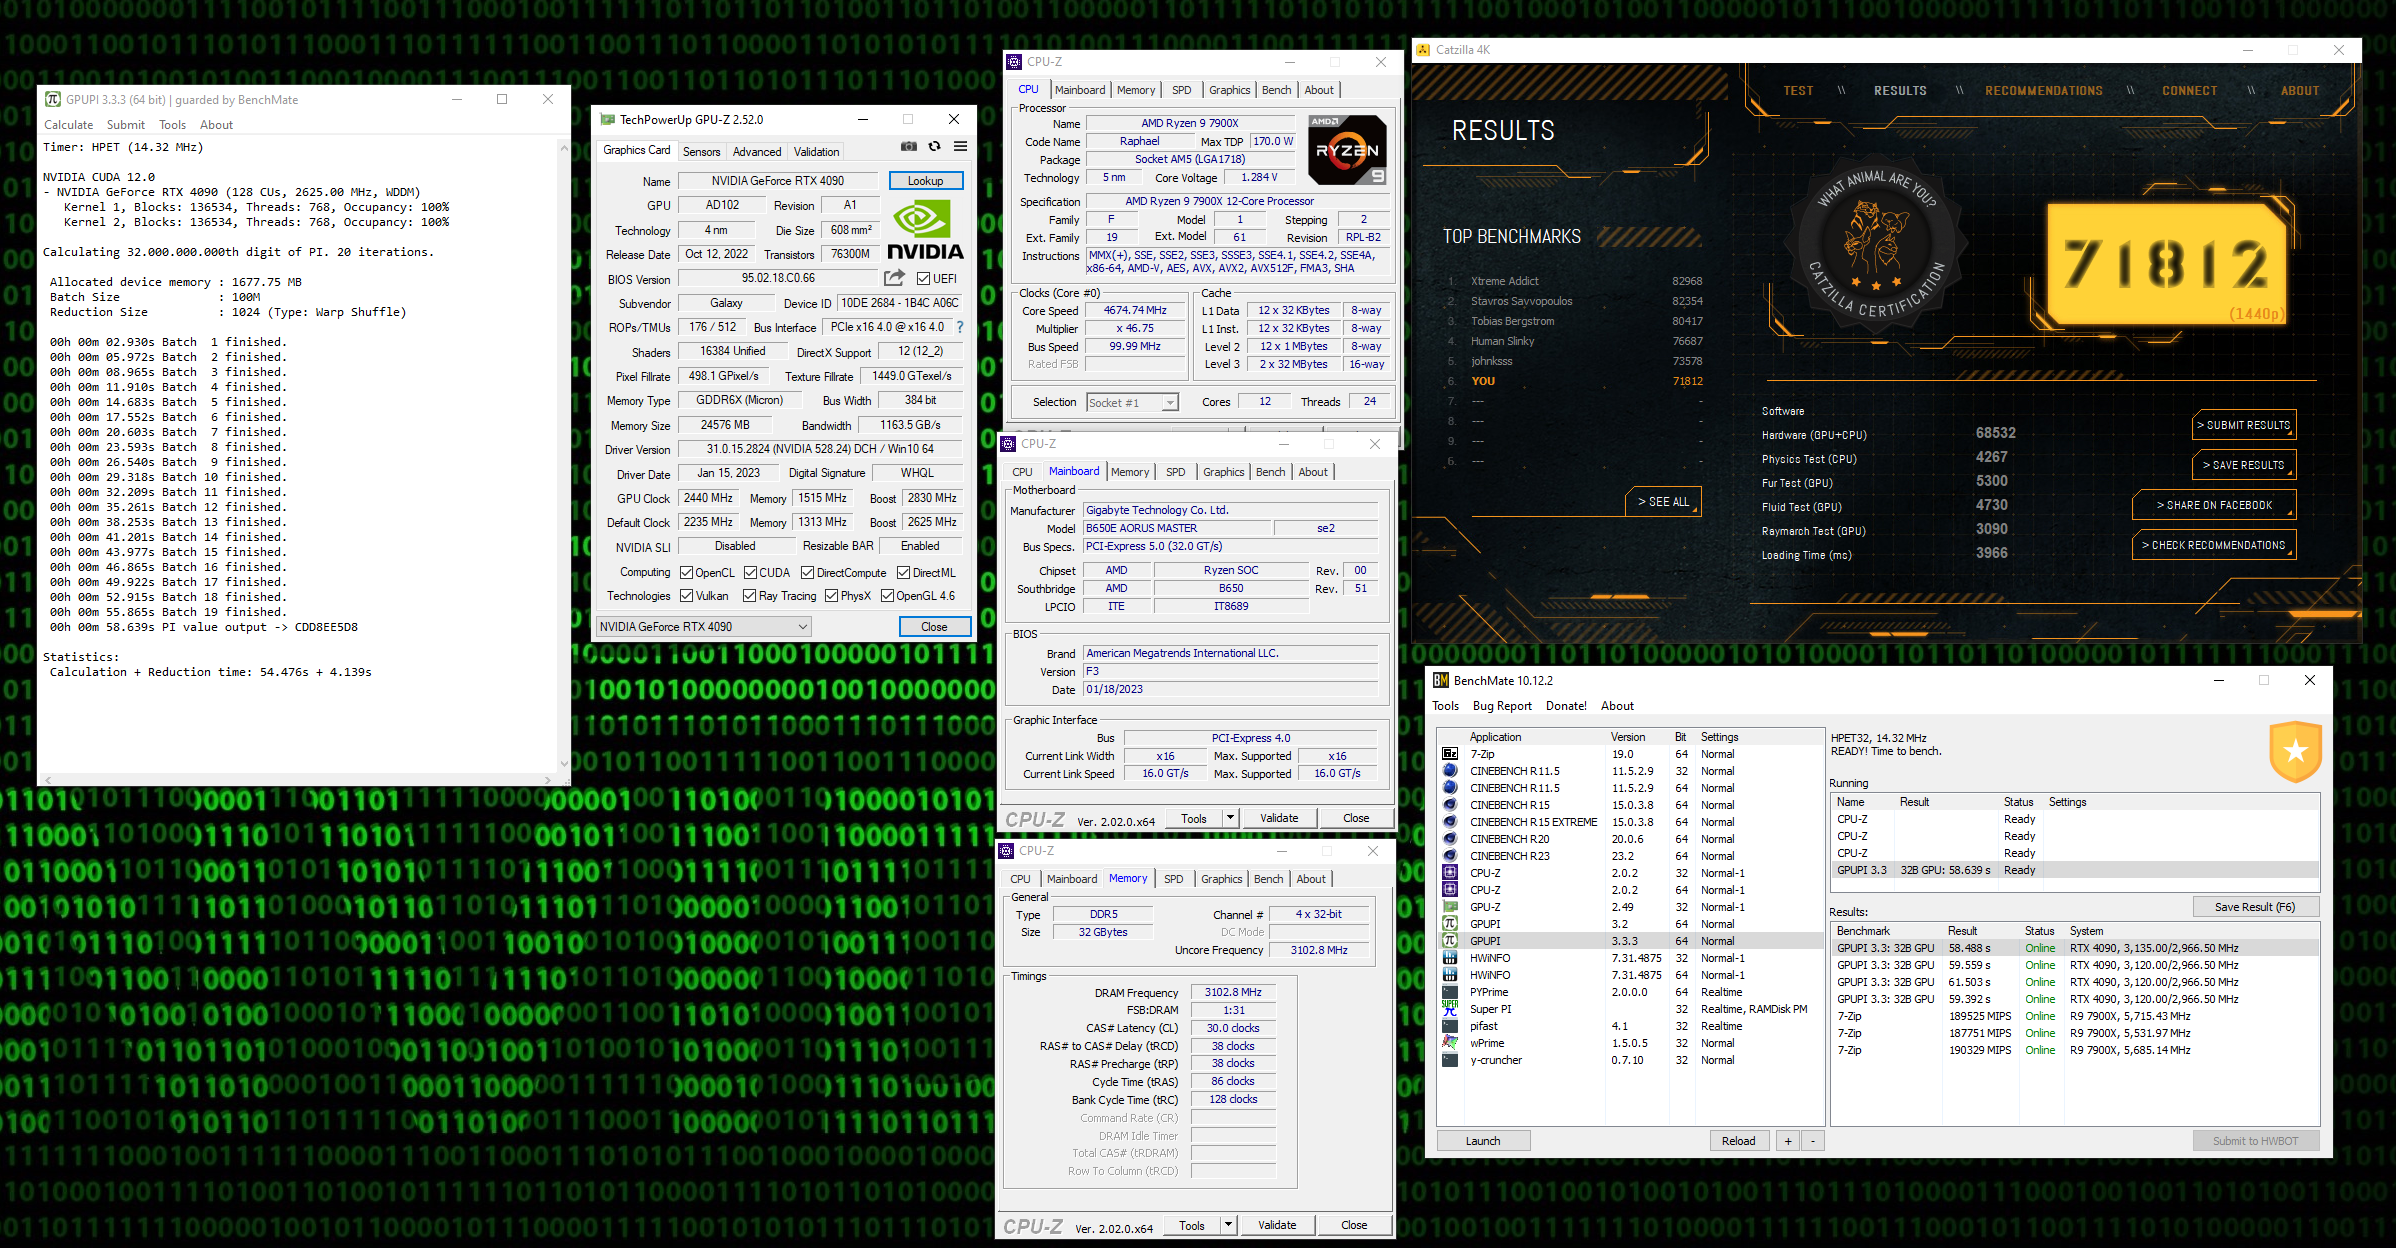Screen dimensions: 2396x1248
Task: Click the GPUPI horizontal scrollbar
Action: pos(297,779)
